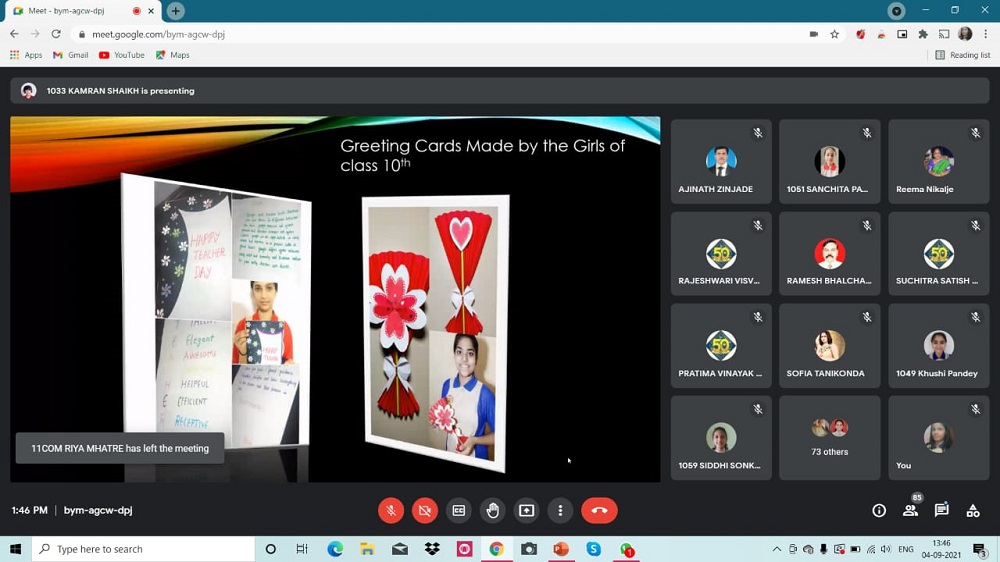Open the more options three-dot menu

[x=560, y=510]
